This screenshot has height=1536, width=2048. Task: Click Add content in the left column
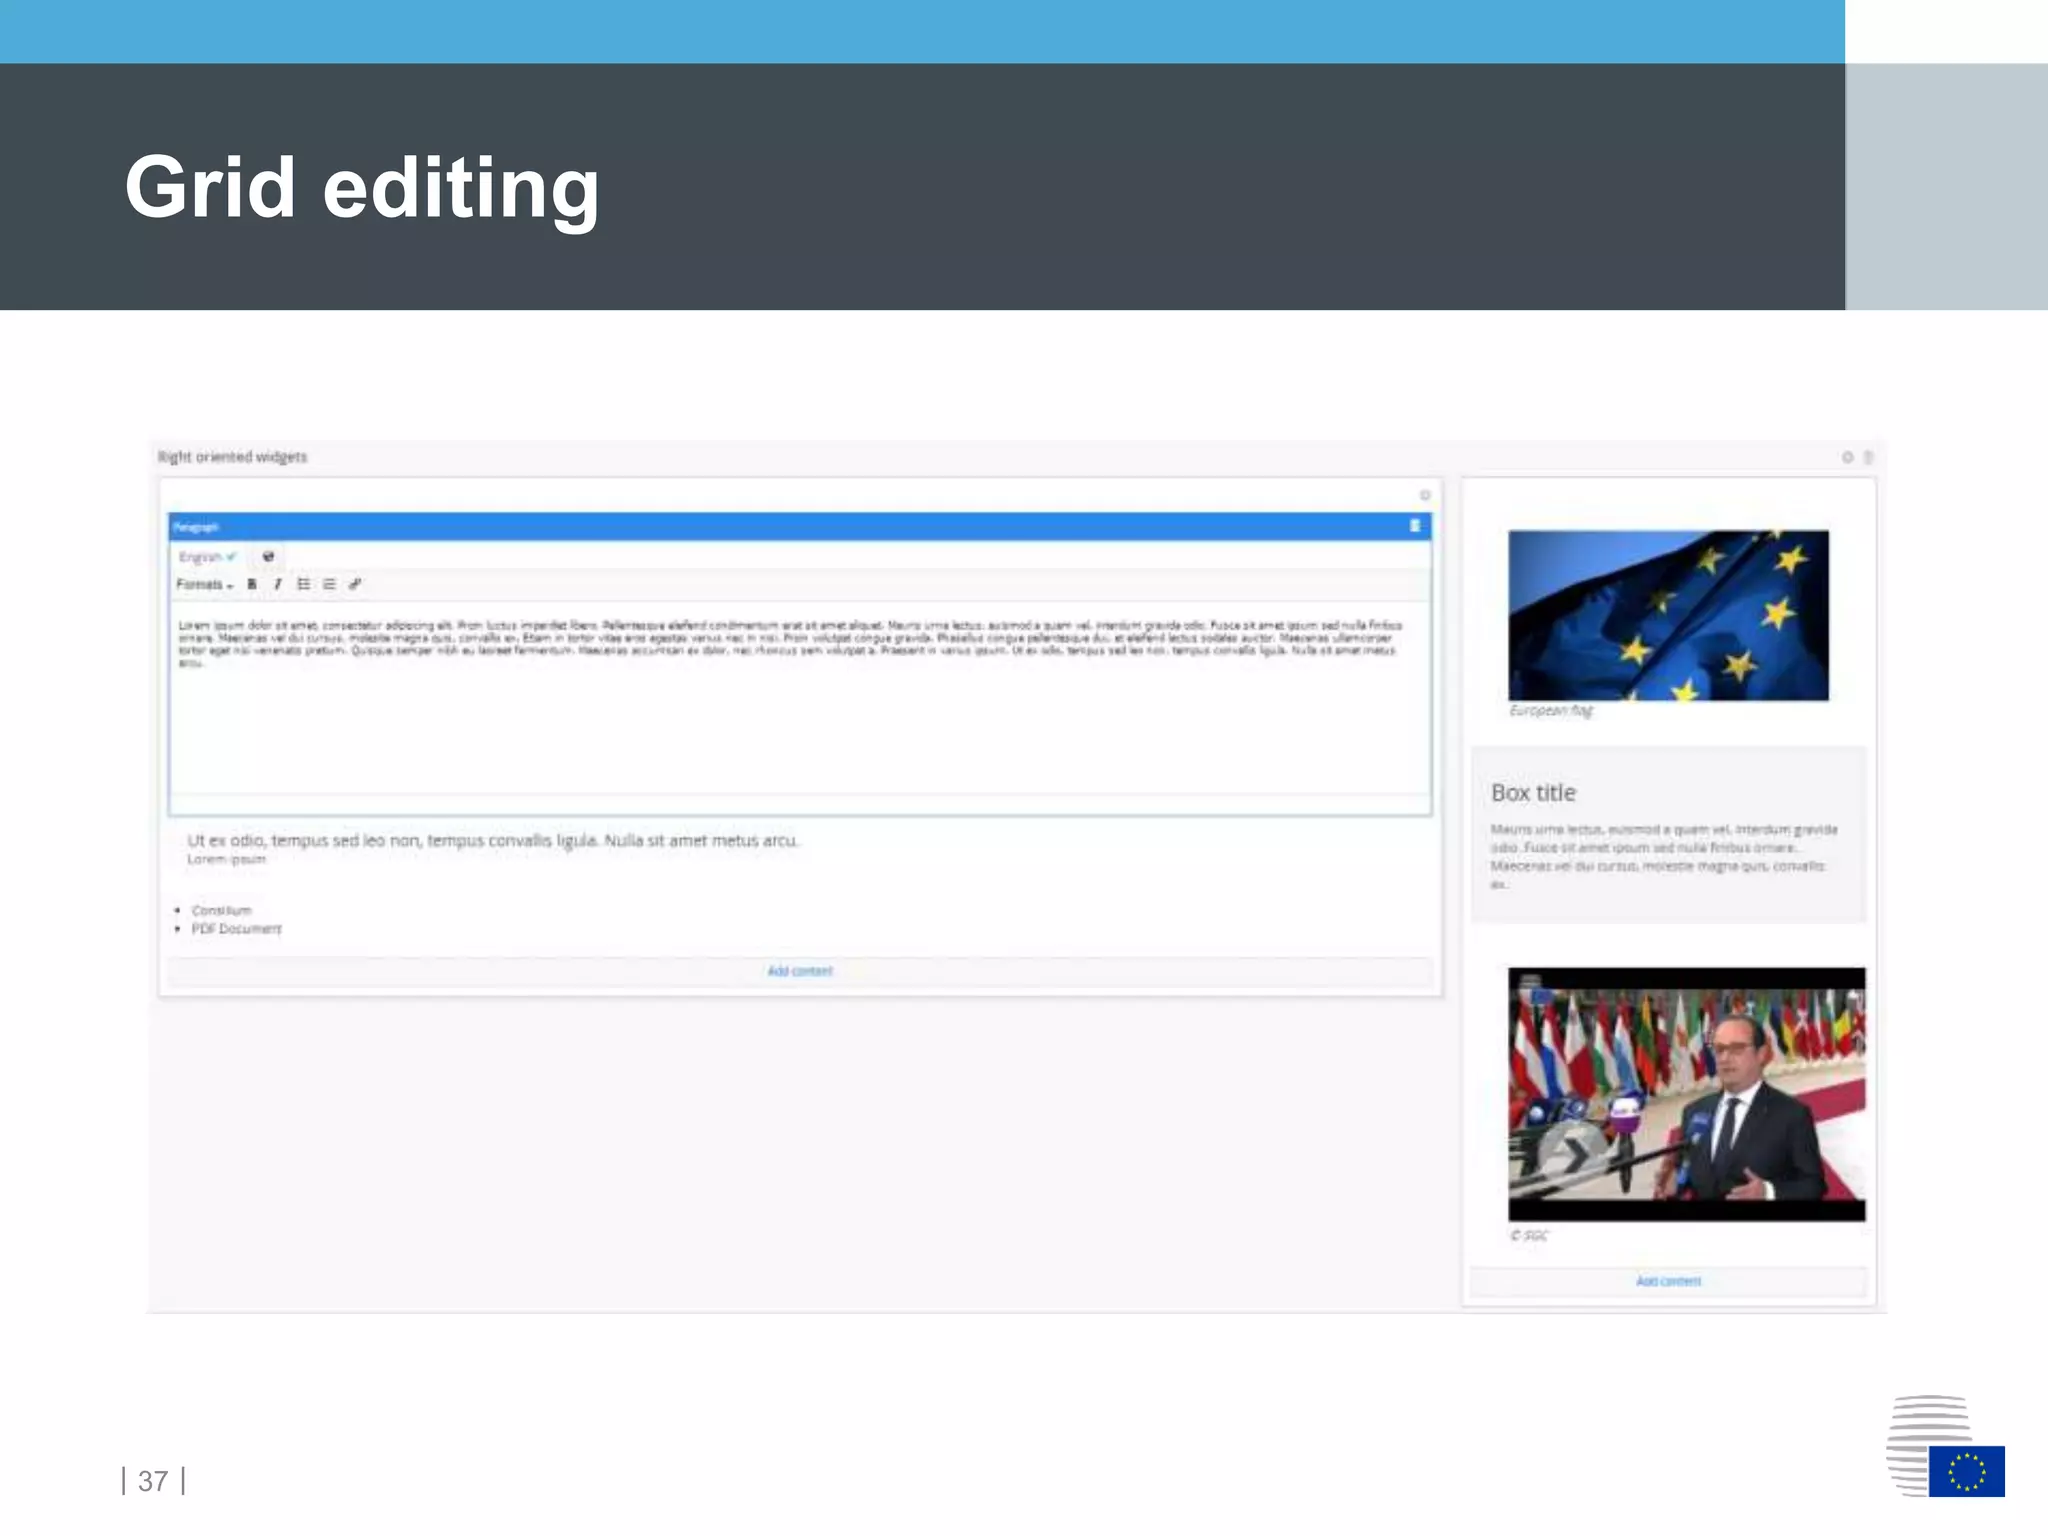(x=799, y=971)
